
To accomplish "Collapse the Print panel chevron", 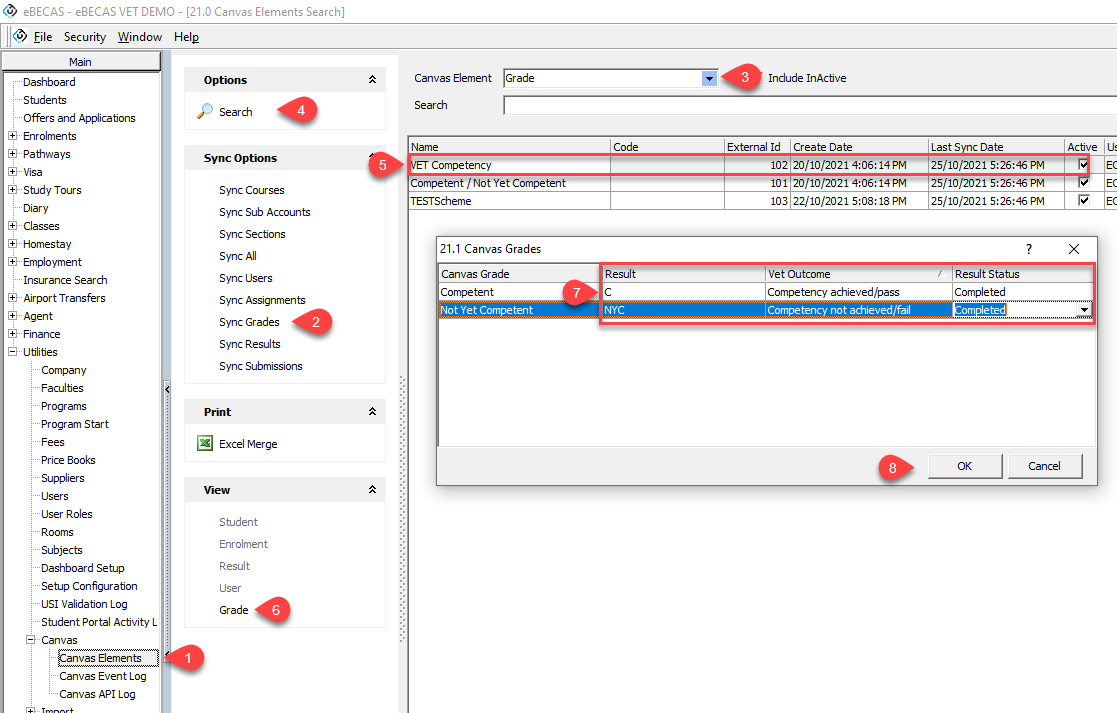I will pyautogui.click(x=372, y=412).
